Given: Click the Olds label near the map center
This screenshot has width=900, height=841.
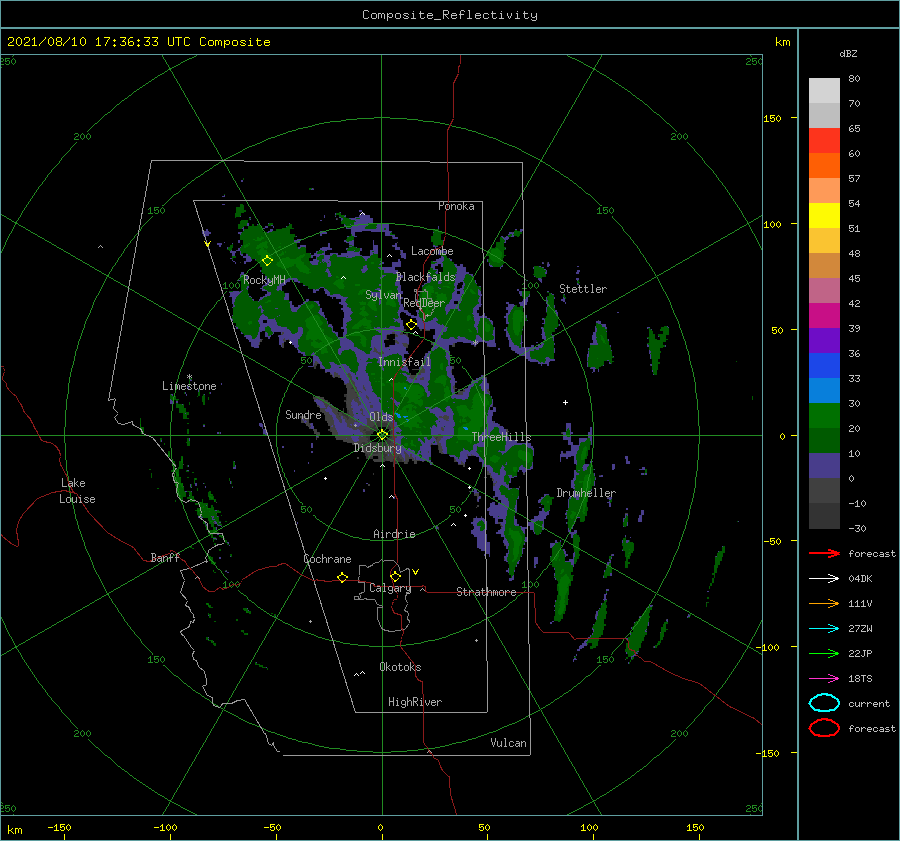Looking at the screenshot, I should tap(381, 417).
